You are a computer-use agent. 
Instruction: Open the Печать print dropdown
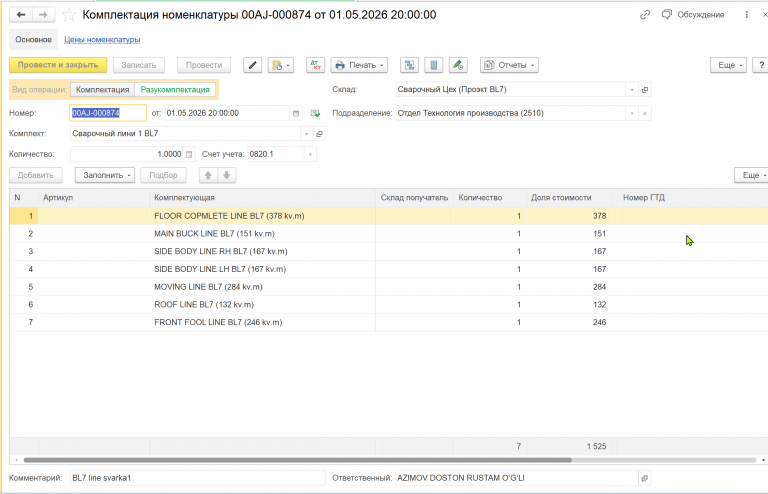(359, 65)
